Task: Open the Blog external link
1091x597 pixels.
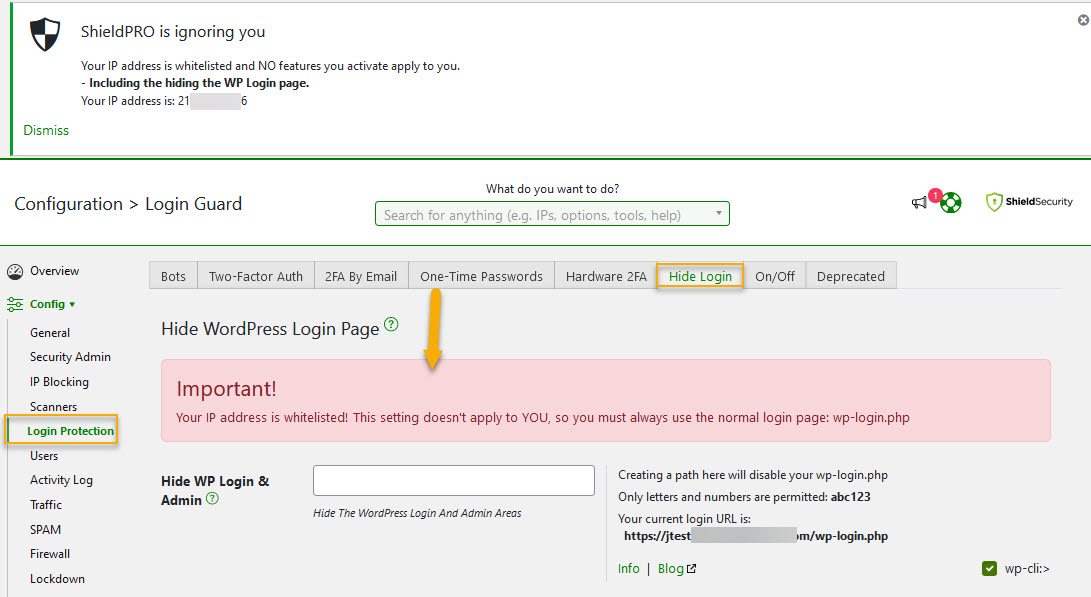Action: (x=676, y=568)
